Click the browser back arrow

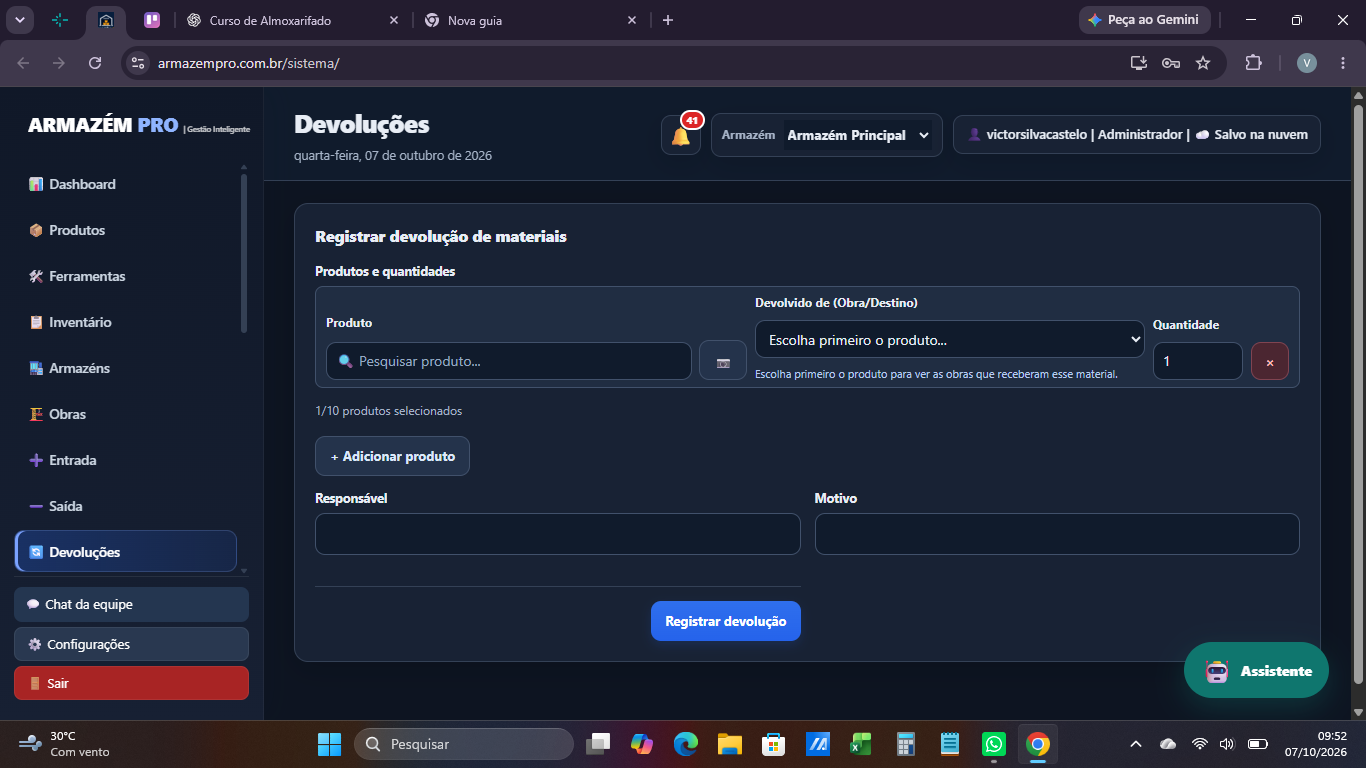(24, 63)
